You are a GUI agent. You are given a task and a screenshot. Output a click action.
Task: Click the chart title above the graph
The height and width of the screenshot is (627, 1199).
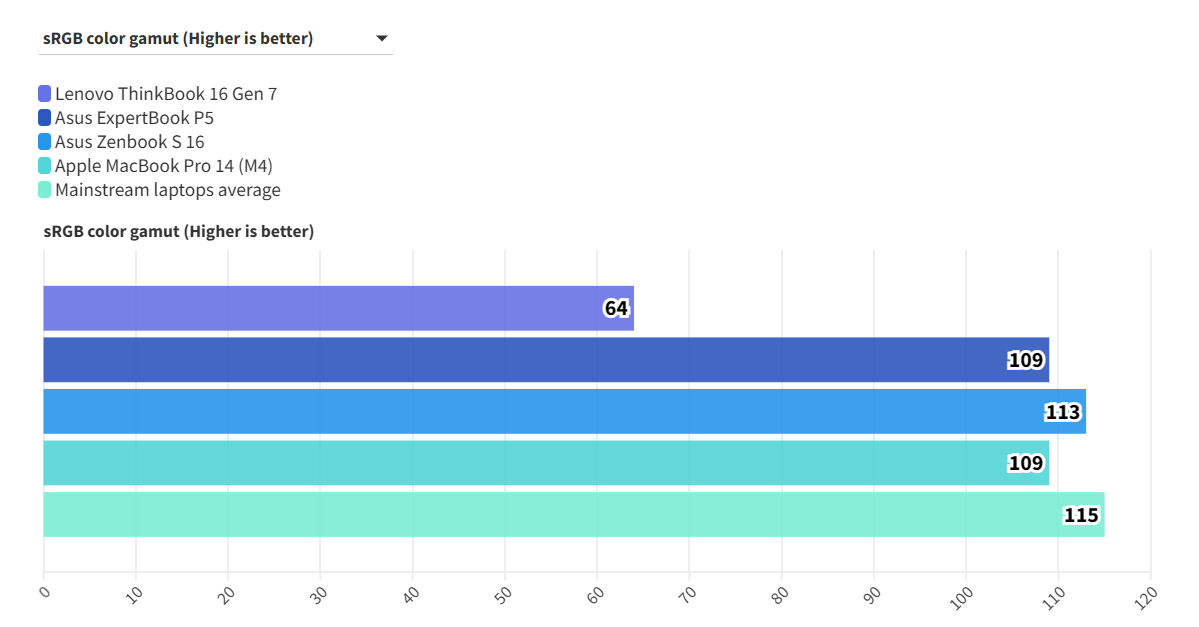(x=179, y=232)
